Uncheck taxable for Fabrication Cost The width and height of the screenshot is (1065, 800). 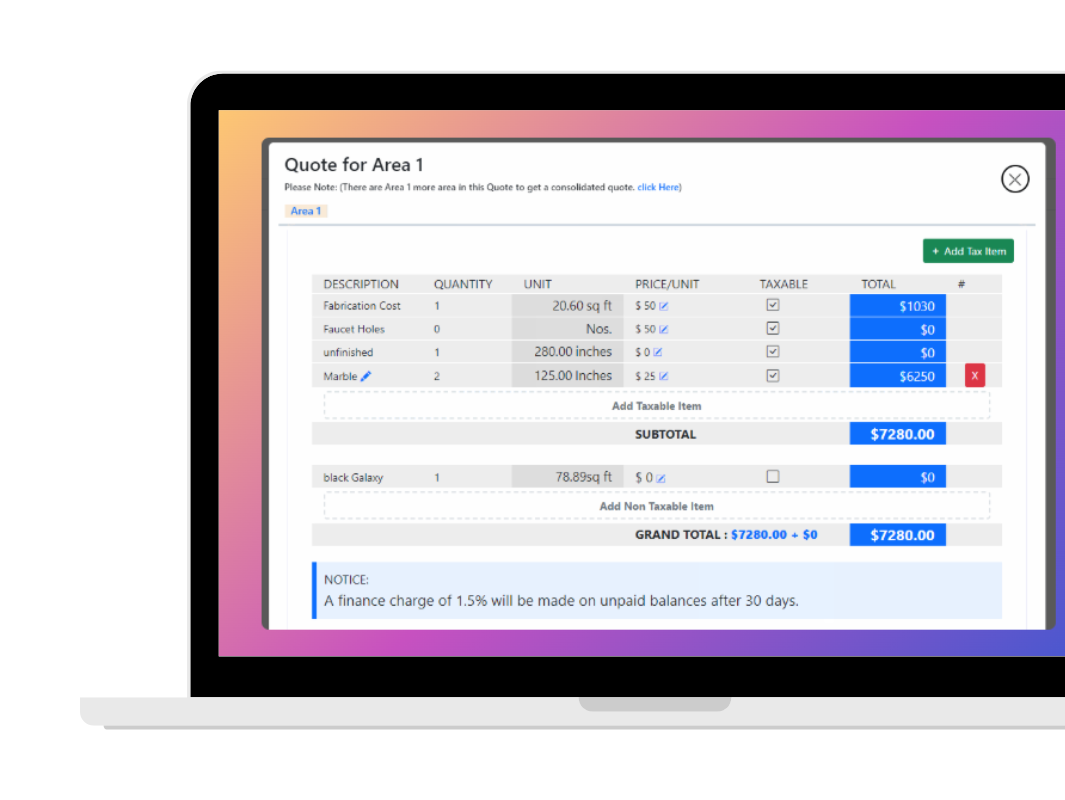[x=772, y=305]
